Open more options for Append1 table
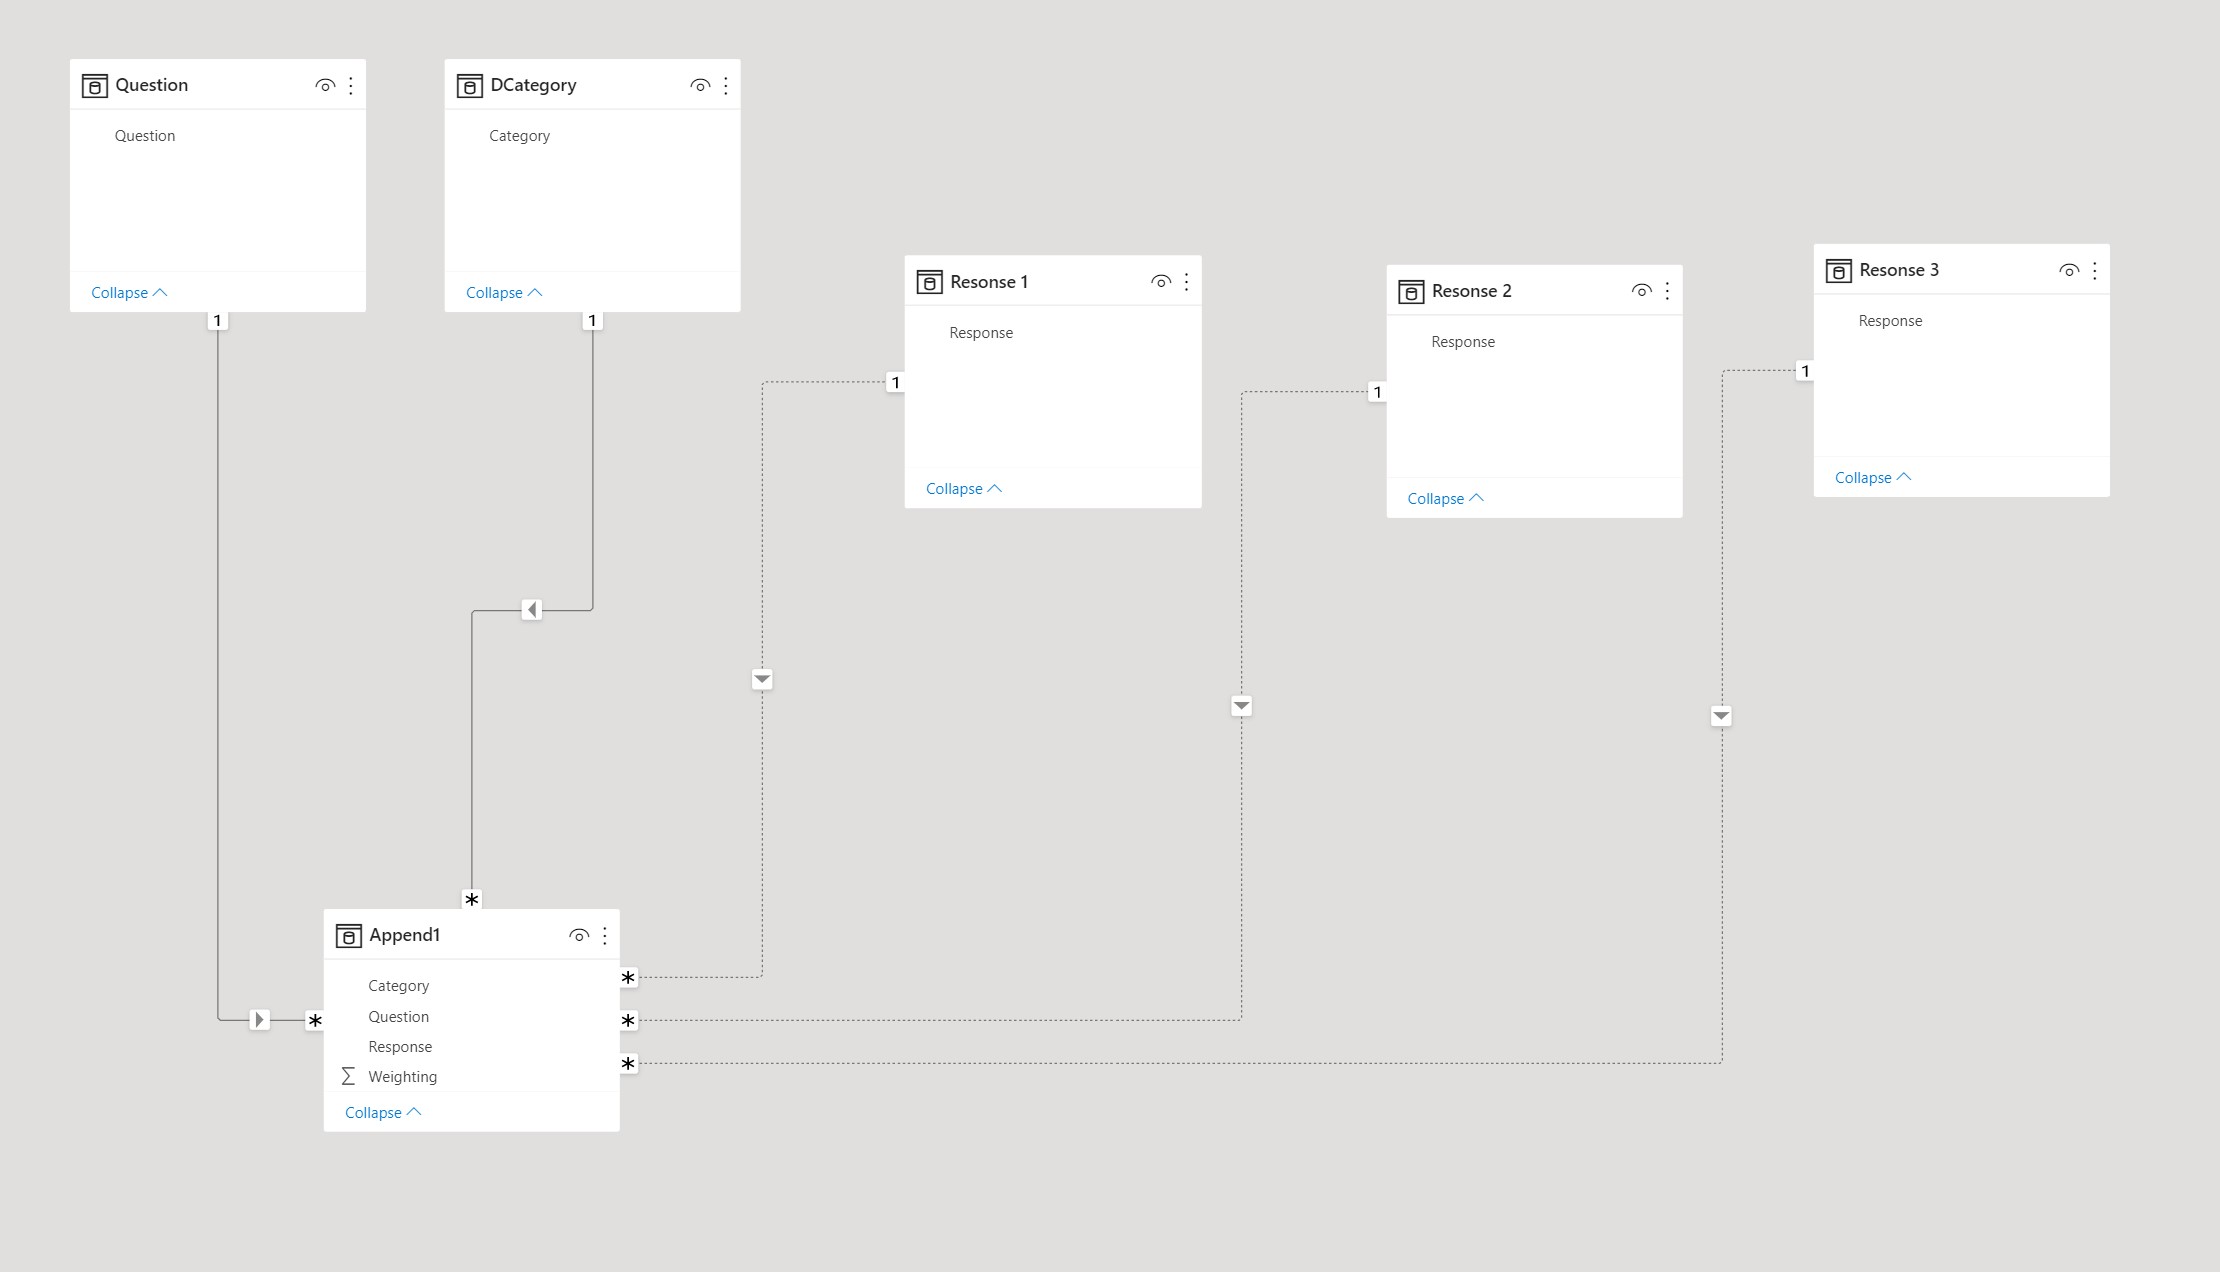This screenshot has height=1272, width=2220. 605,936
